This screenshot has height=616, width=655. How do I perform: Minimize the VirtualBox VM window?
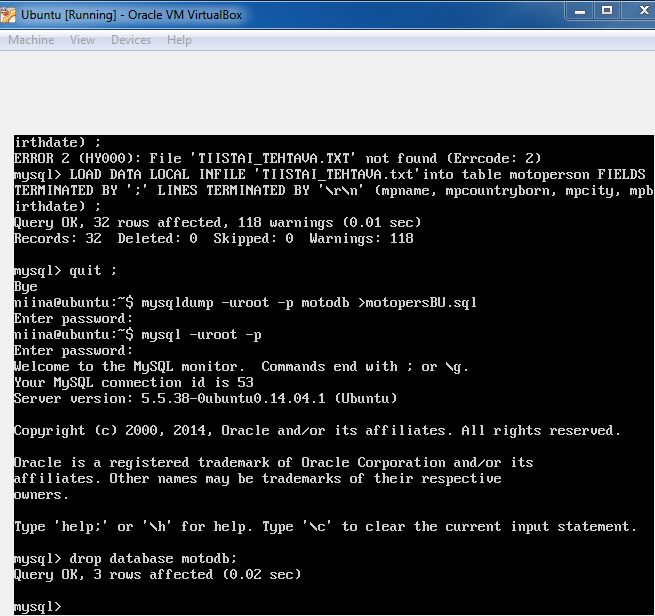pos(579,10)
